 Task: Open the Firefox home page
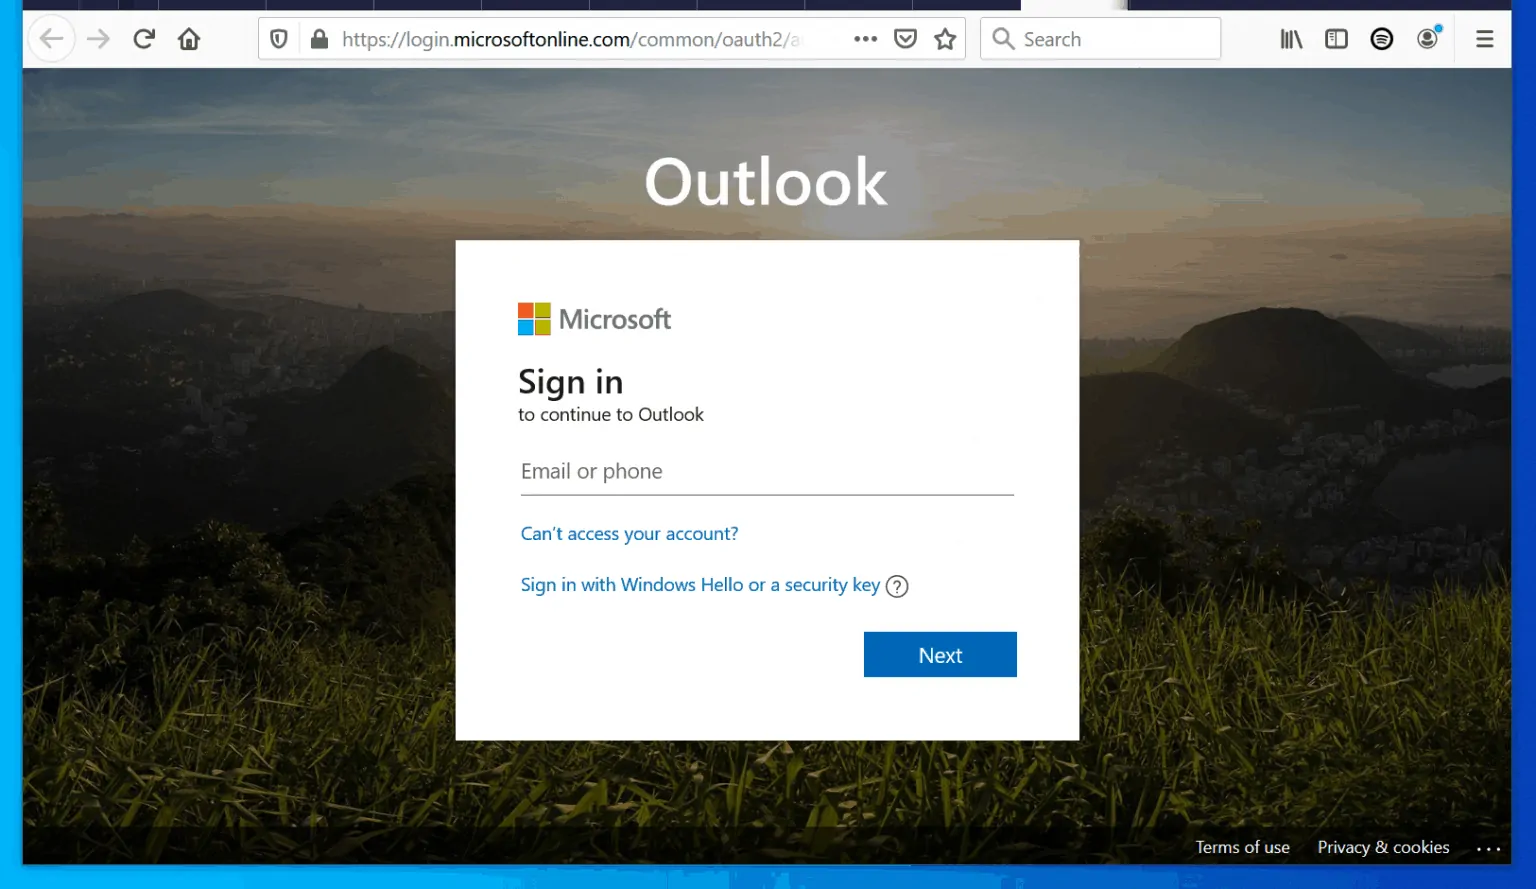point(189,38)
